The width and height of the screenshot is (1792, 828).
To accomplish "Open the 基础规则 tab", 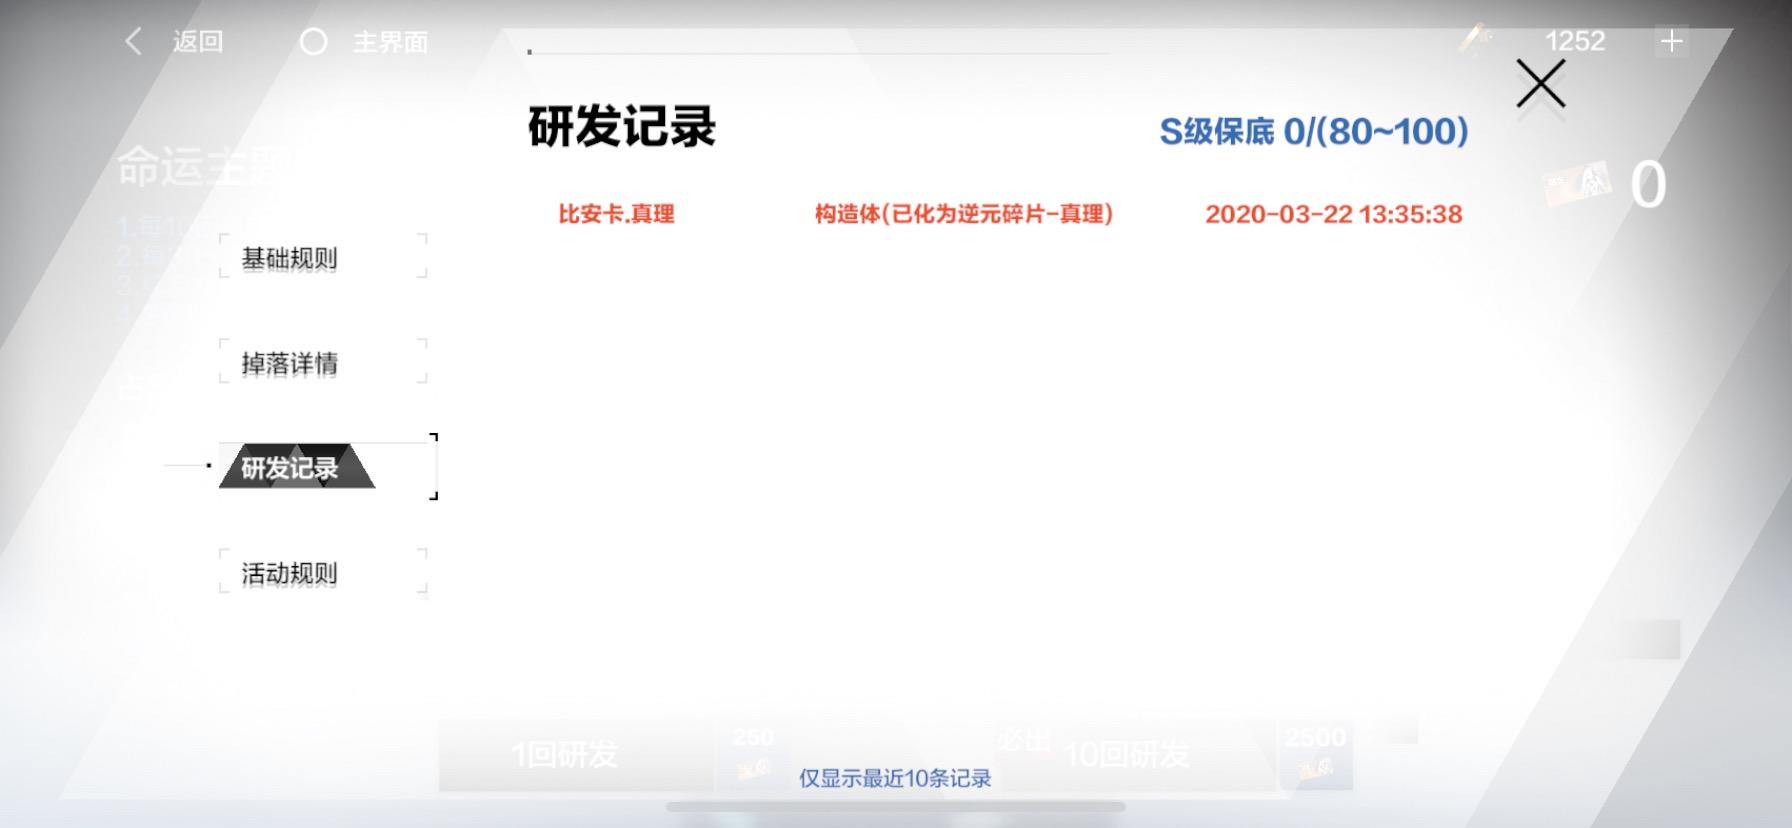I will point(322,258).
